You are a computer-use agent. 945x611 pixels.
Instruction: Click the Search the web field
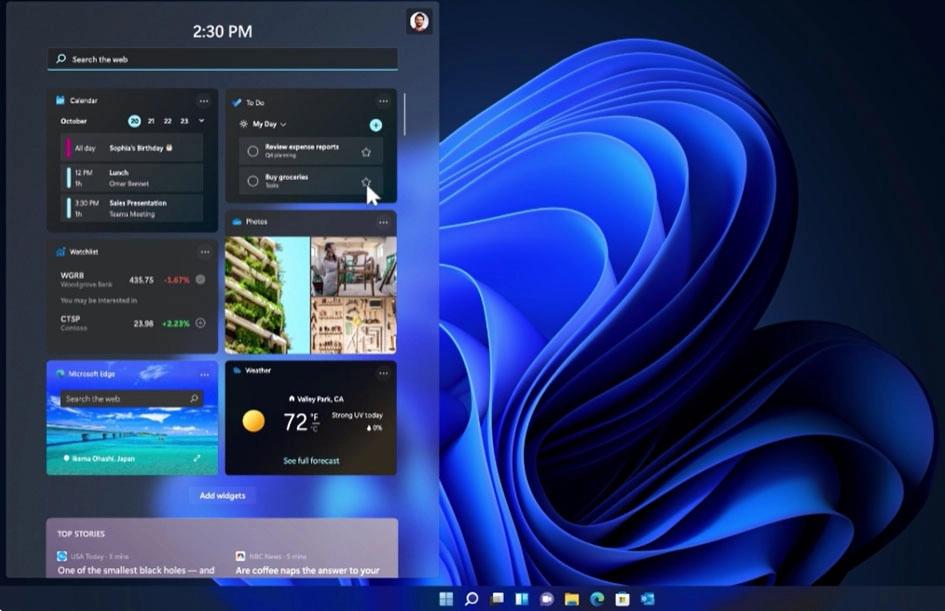222,59
